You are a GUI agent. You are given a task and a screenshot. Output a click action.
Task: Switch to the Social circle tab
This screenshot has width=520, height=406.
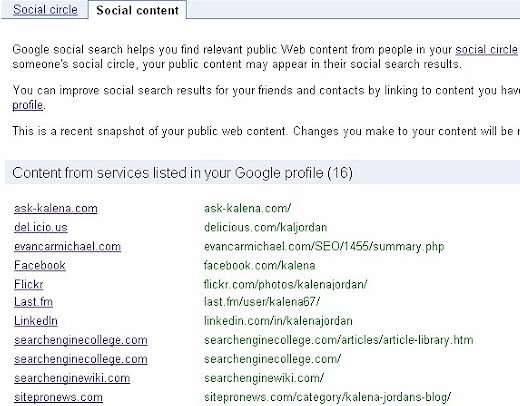45,9
